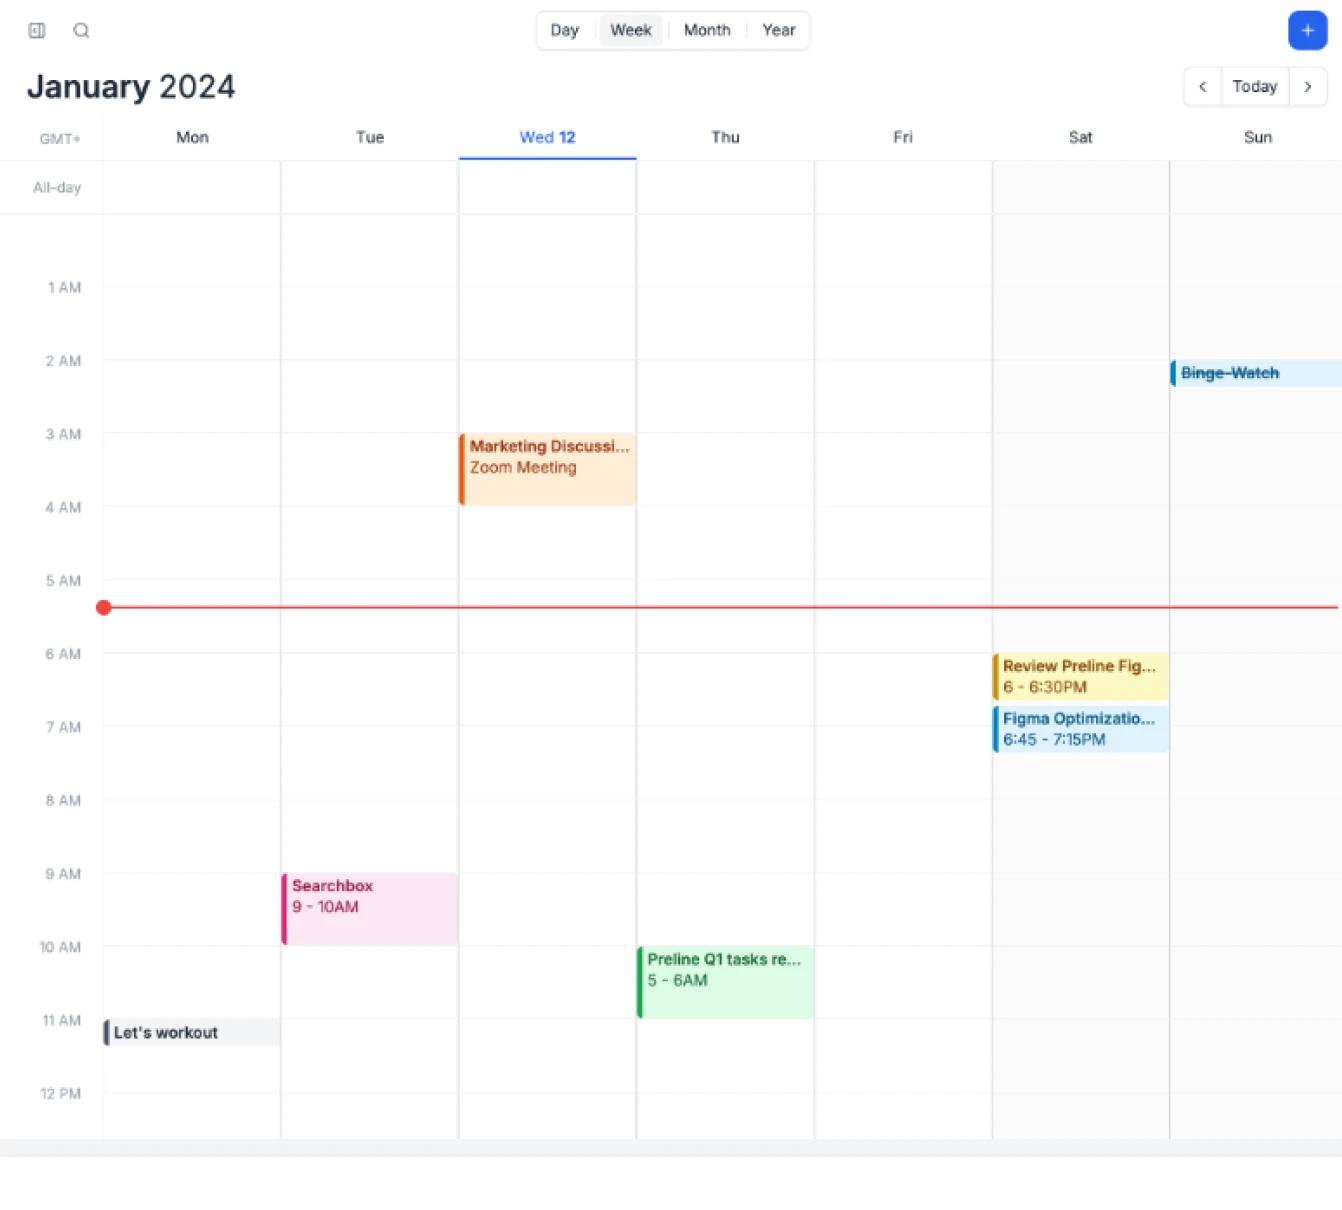
Task: Switch to Day view
Action: click(x=565, y=30)
